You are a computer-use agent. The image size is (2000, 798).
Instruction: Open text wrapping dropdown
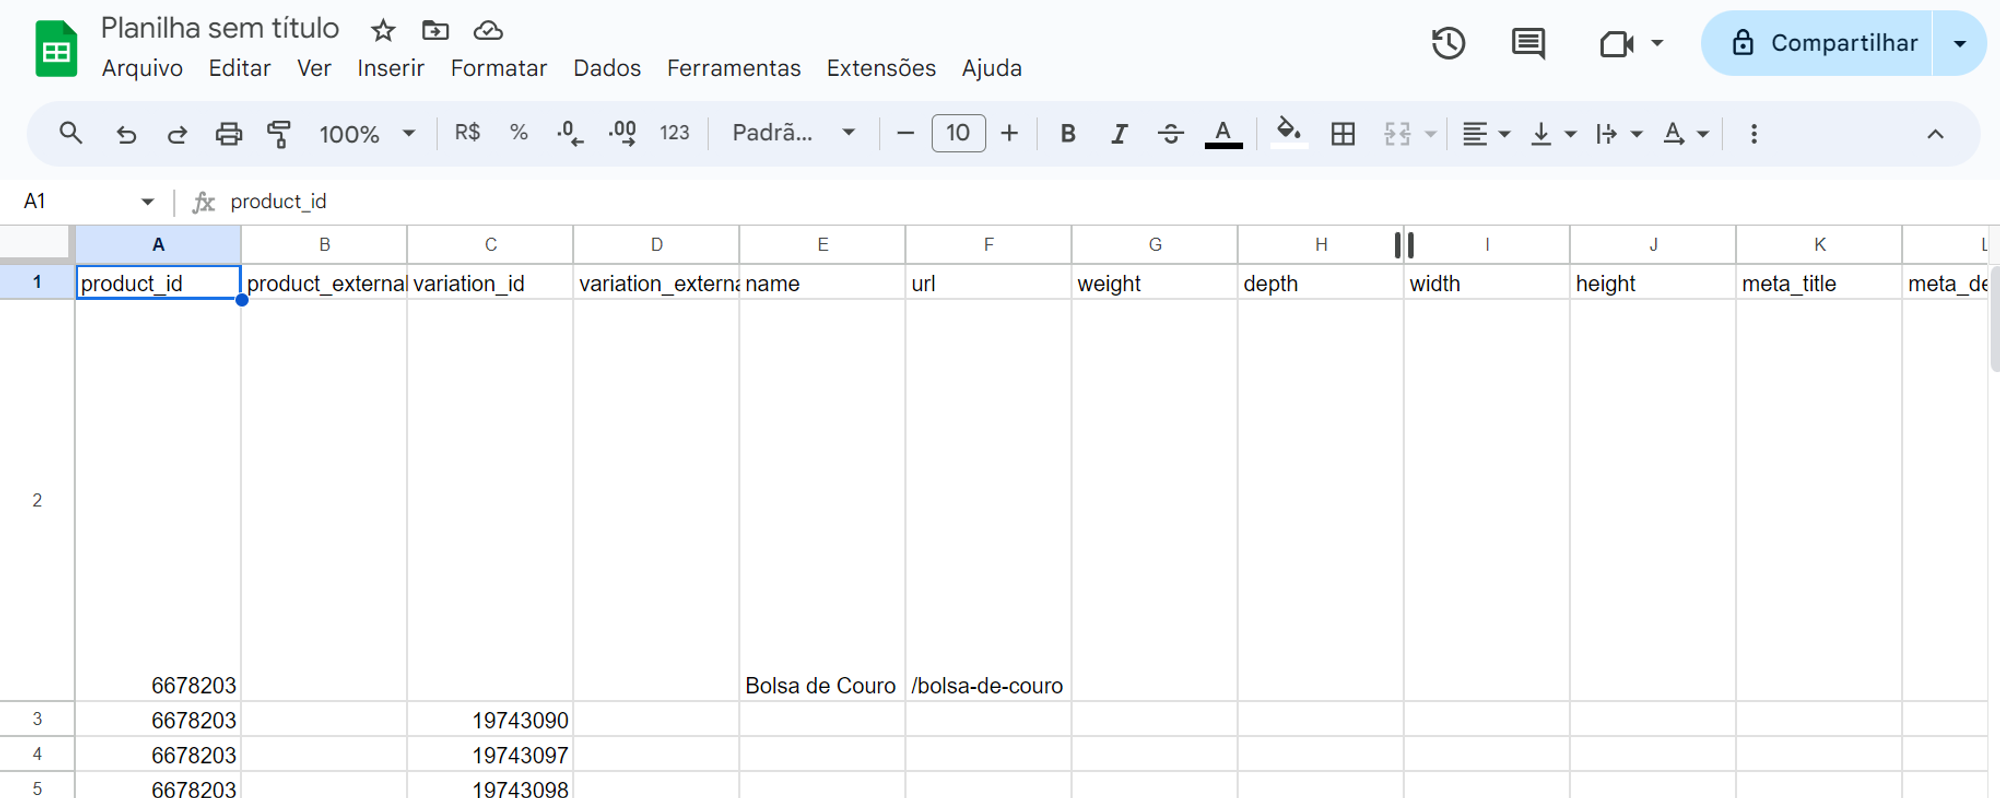click(1619, 133)
